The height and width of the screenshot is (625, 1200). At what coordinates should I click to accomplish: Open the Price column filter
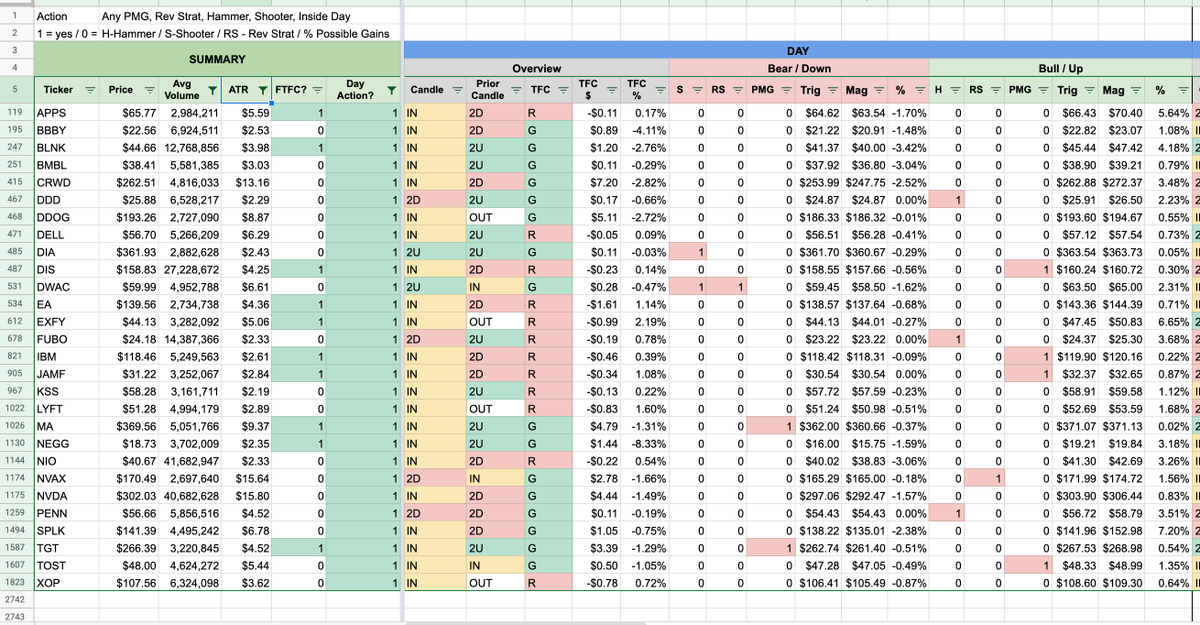[x=149, y=90]
